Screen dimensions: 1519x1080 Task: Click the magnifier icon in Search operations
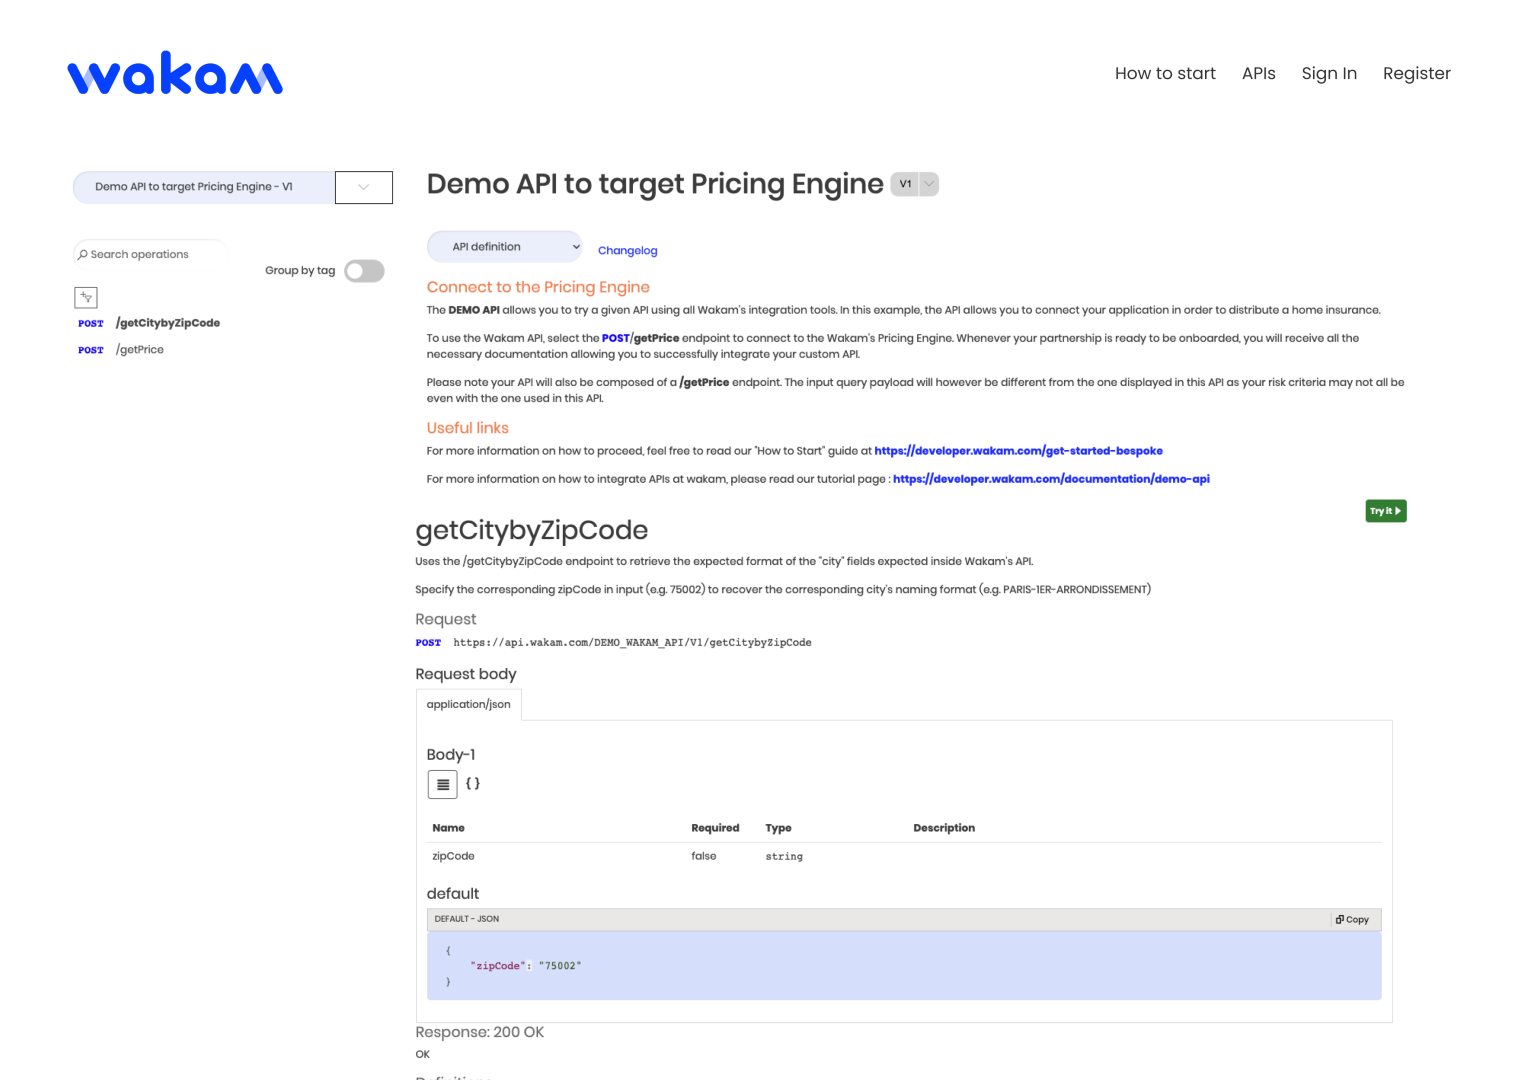[83, 254]
